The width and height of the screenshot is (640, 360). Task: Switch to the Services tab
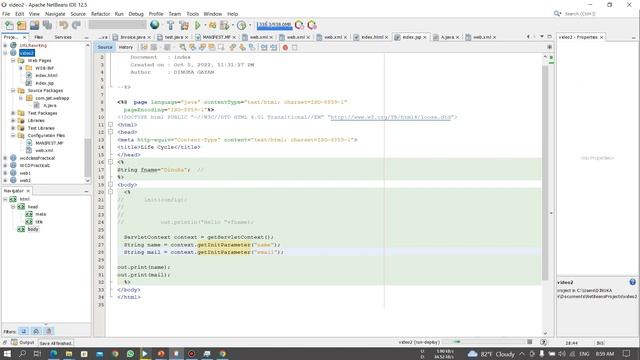63,37
